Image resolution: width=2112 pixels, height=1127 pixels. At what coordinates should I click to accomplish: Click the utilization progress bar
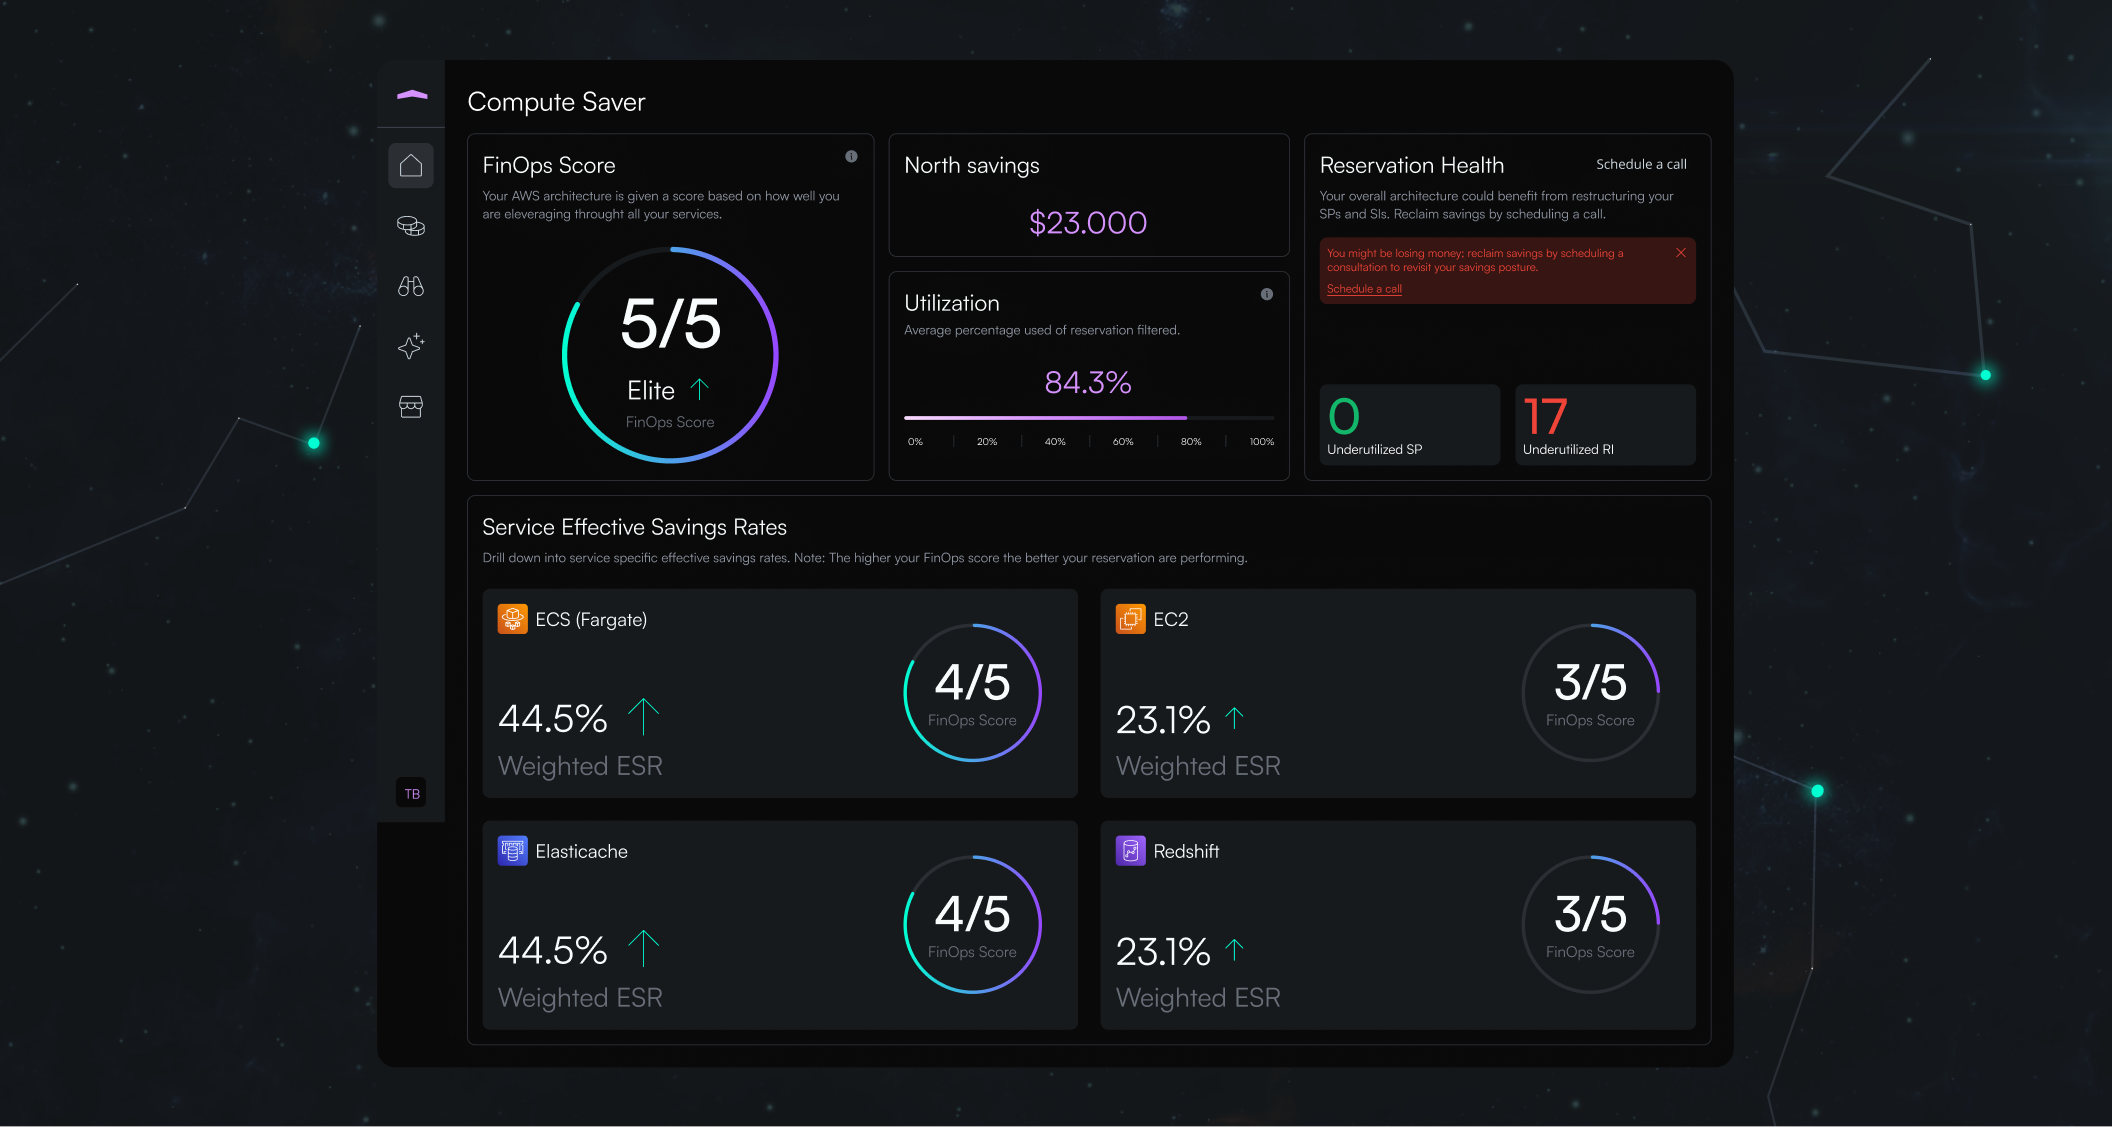point(1088,417)
